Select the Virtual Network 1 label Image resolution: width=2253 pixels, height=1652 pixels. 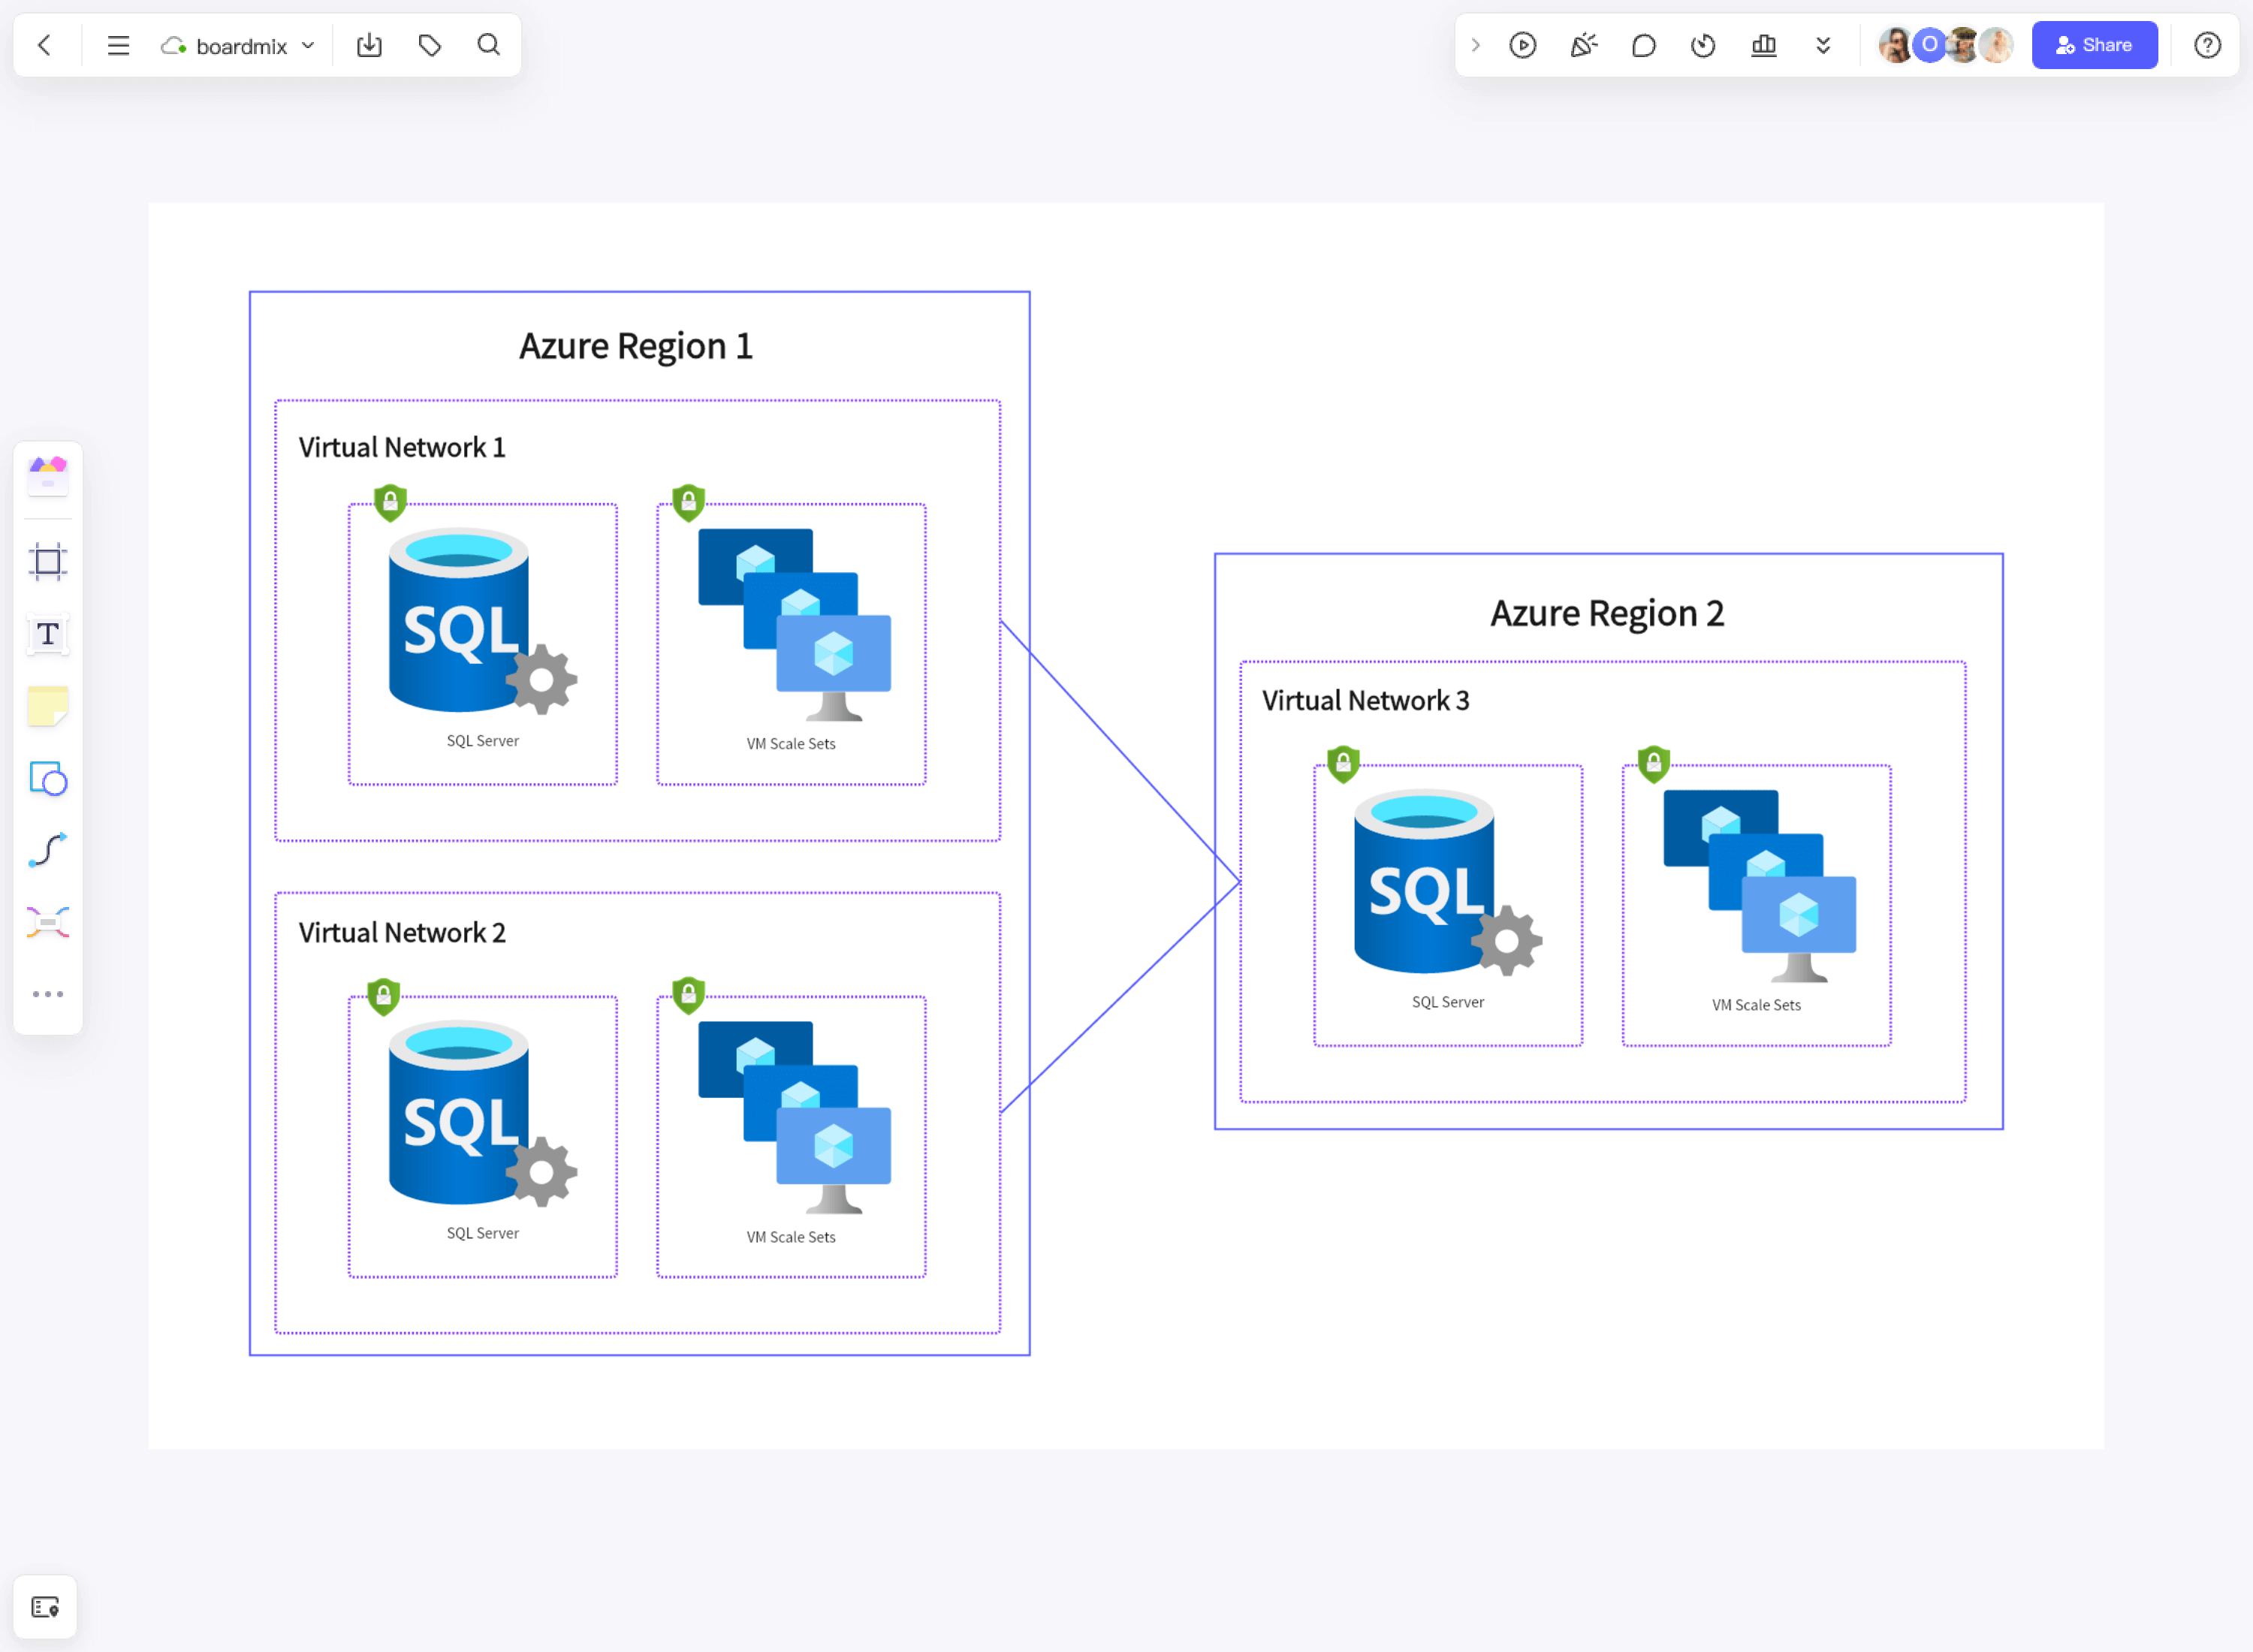coord(402,447)
